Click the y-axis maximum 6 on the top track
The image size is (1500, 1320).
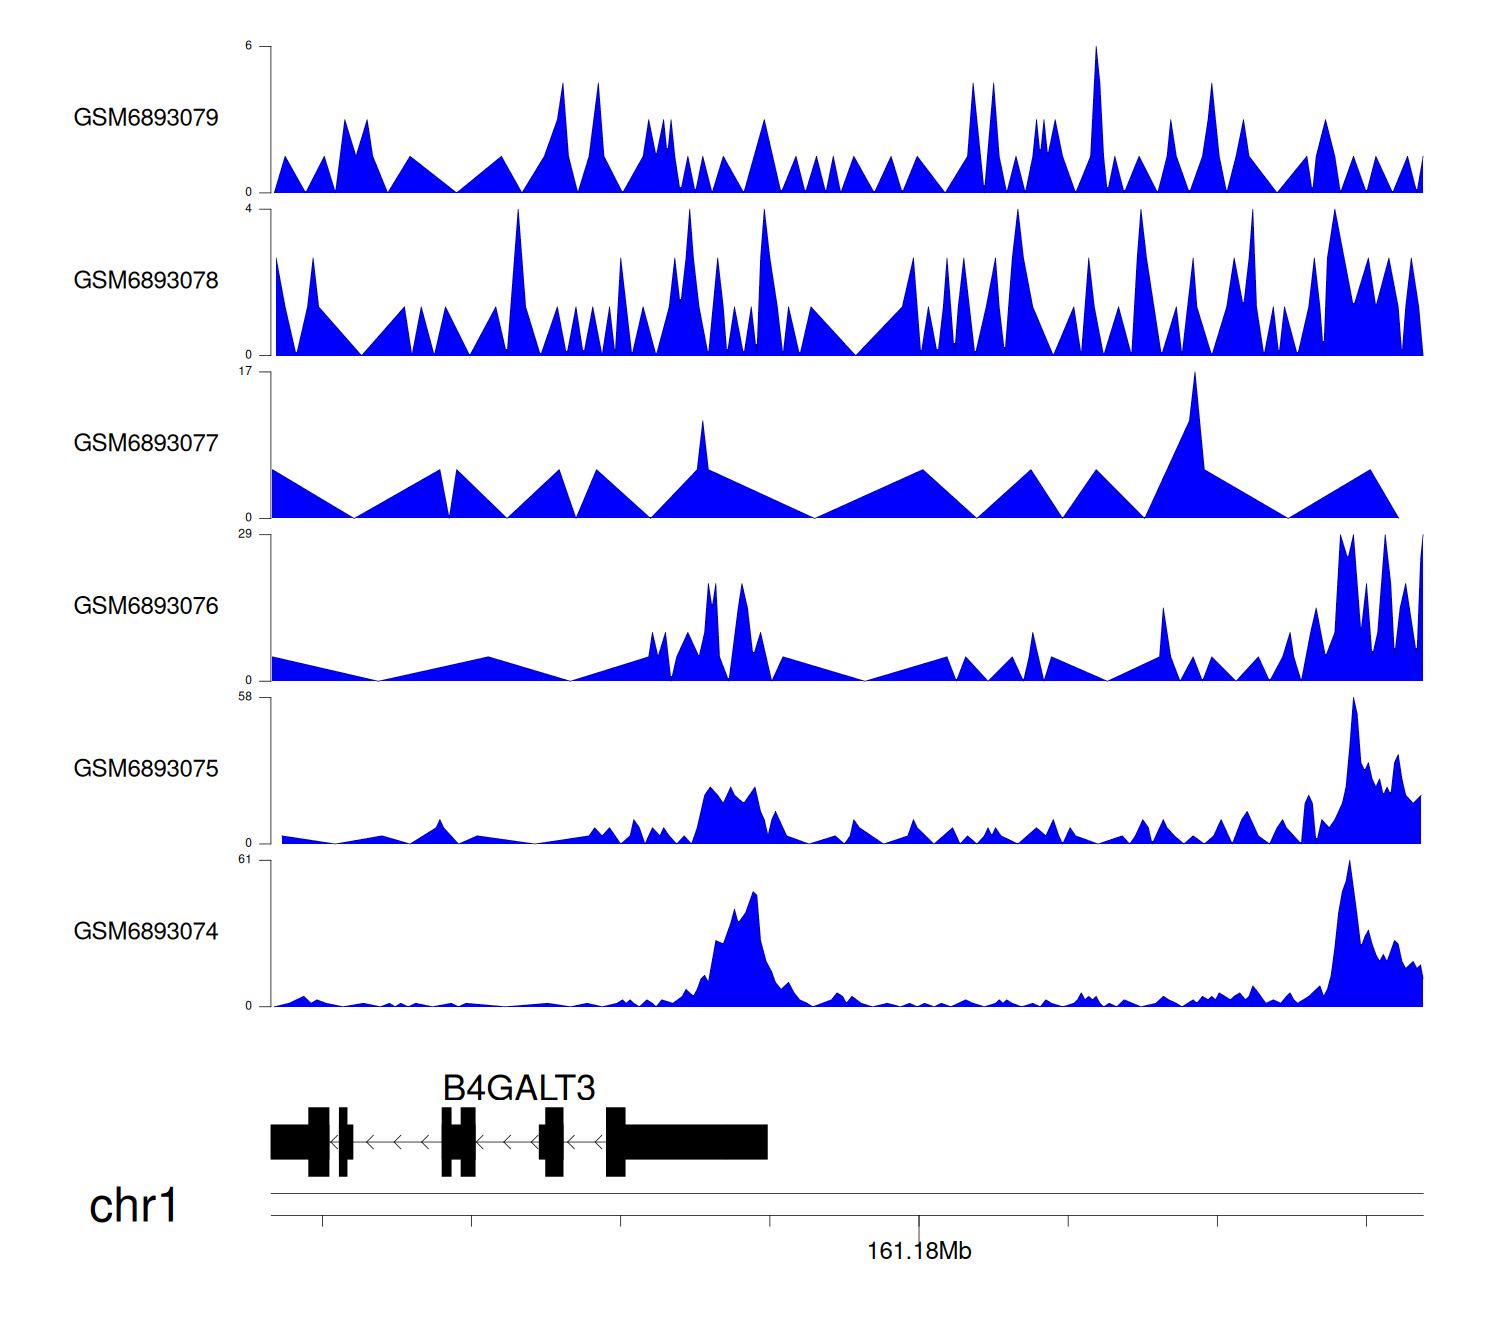(249, 46)
